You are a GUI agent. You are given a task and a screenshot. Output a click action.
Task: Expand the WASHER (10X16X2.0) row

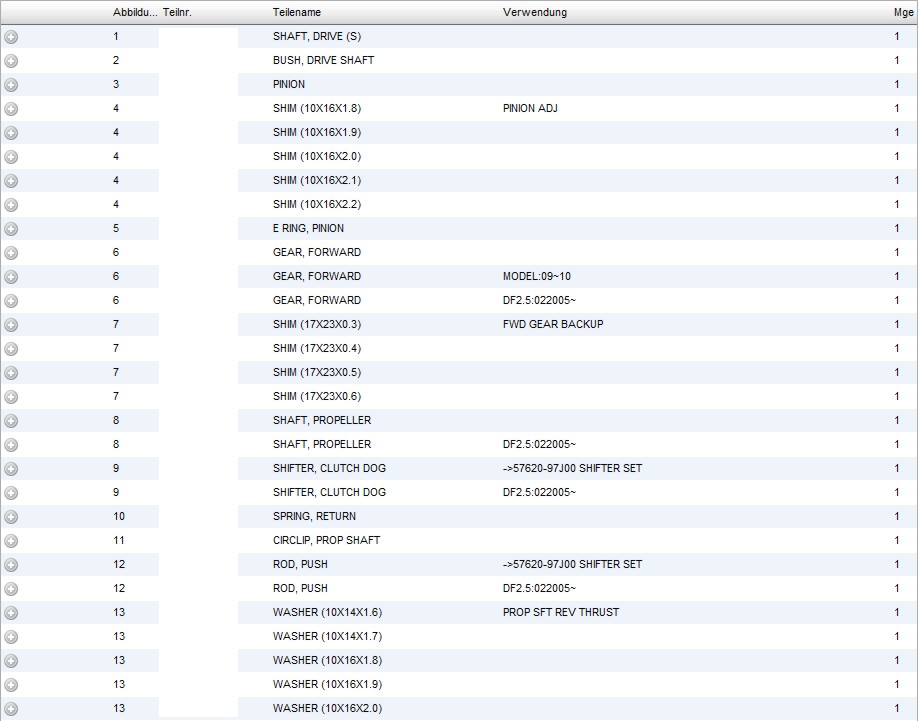pos(11,709)
